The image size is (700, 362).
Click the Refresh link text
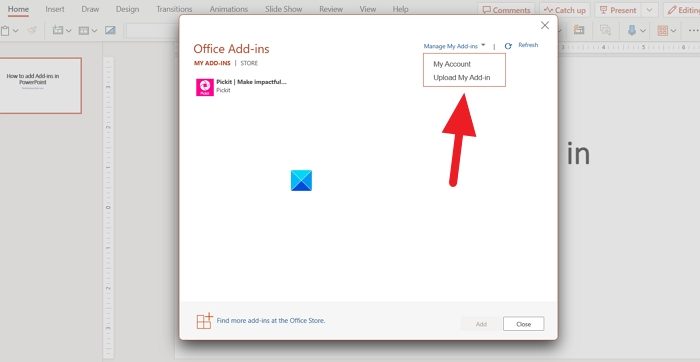(528, 45)
